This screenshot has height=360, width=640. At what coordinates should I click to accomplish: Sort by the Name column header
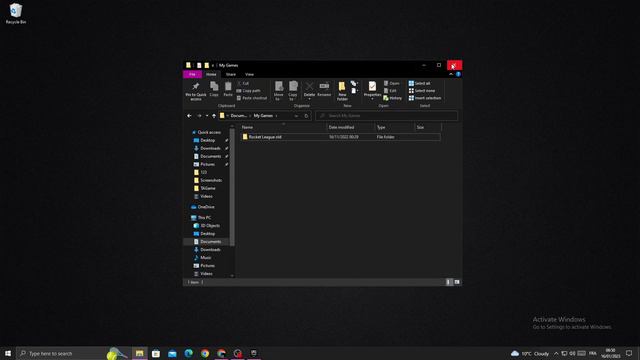tap(283, 127)
